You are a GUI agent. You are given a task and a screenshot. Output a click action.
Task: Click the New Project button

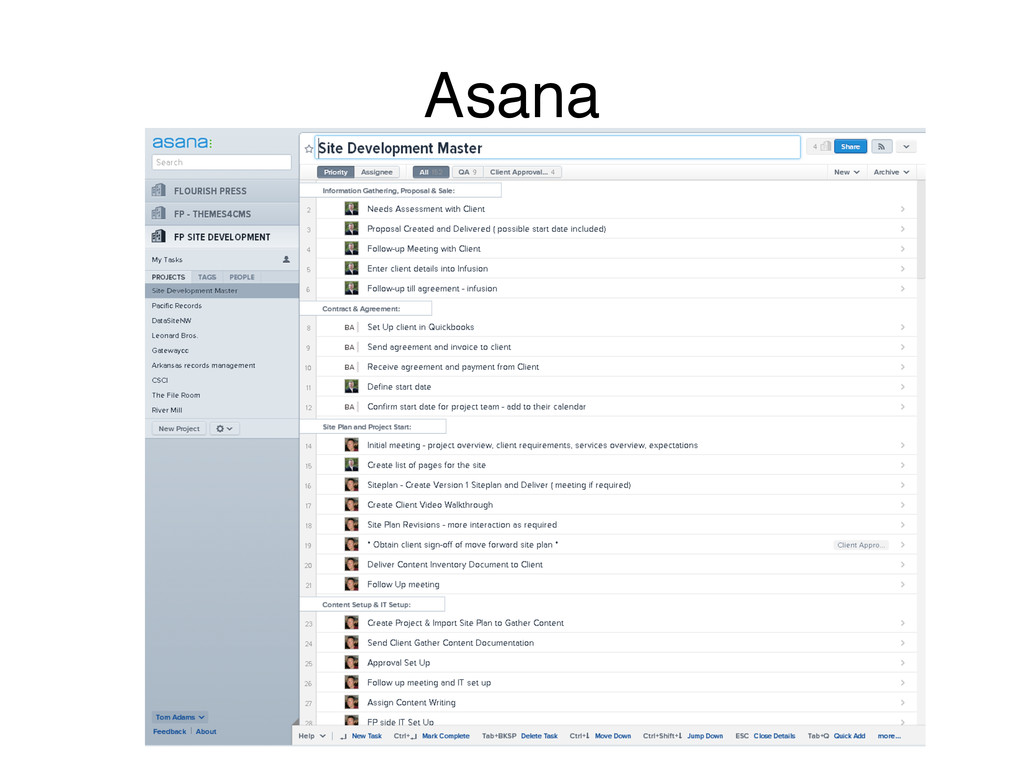point(179,428)
